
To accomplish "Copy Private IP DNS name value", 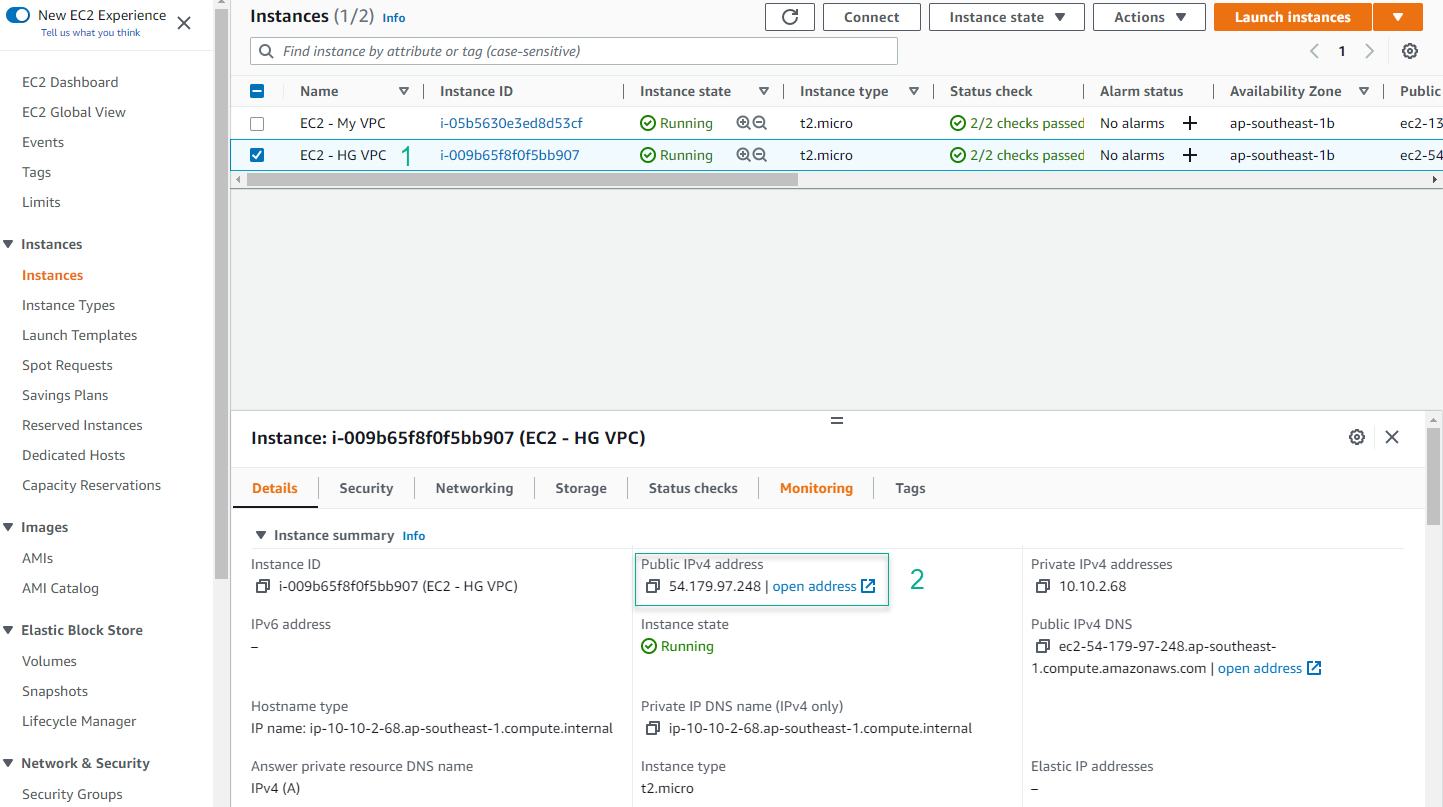I will click(653, 728).
